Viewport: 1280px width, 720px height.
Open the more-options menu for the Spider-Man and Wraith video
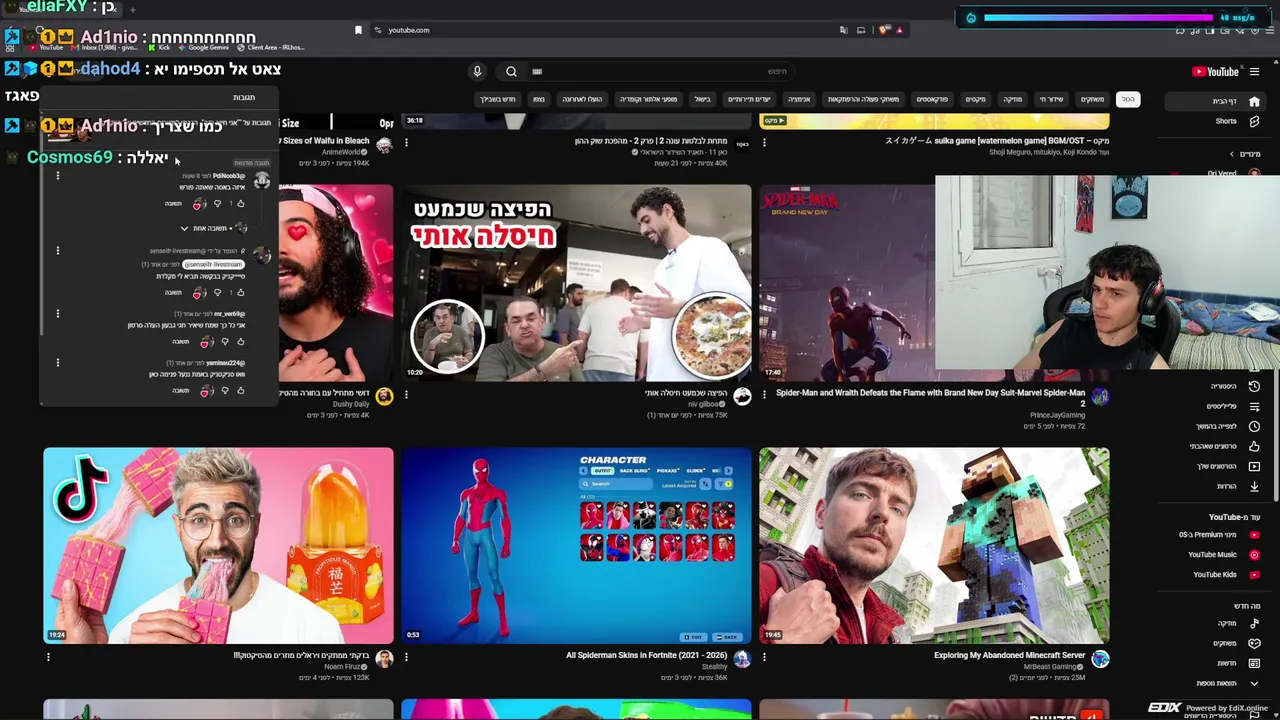(764, 394)
